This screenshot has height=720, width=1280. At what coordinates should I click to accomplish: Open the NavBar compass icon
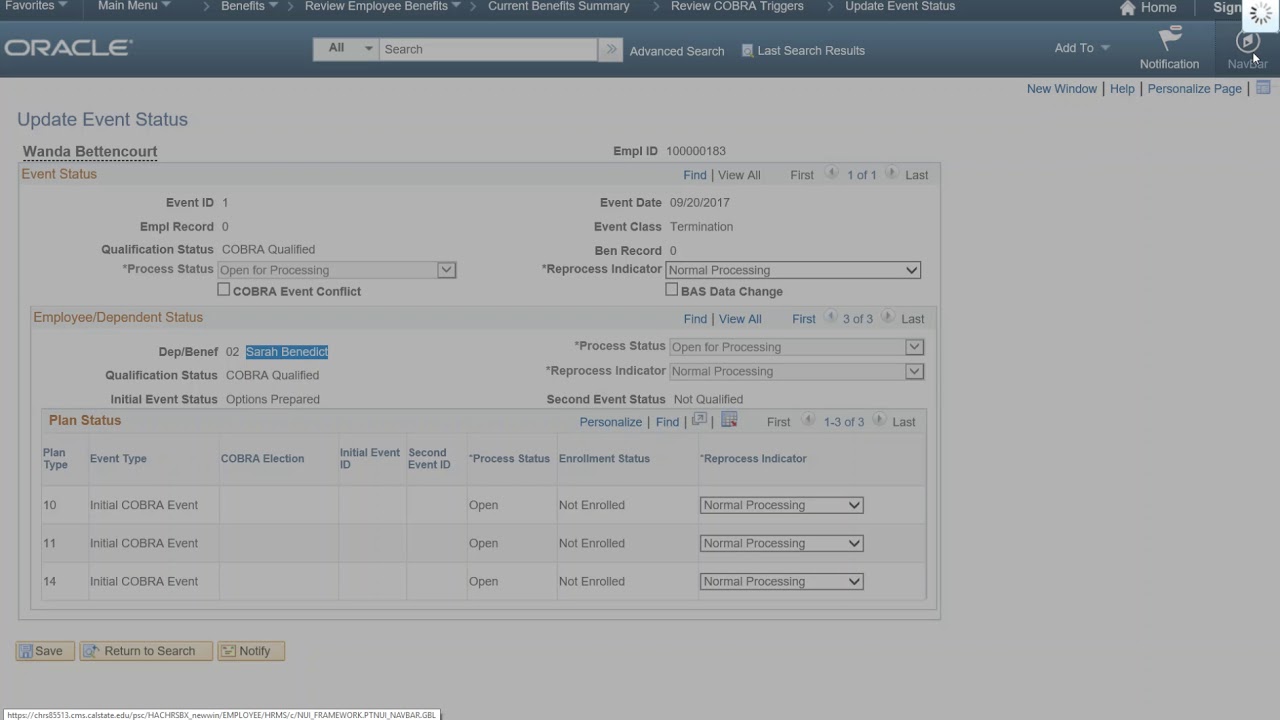click(1247, 41)
